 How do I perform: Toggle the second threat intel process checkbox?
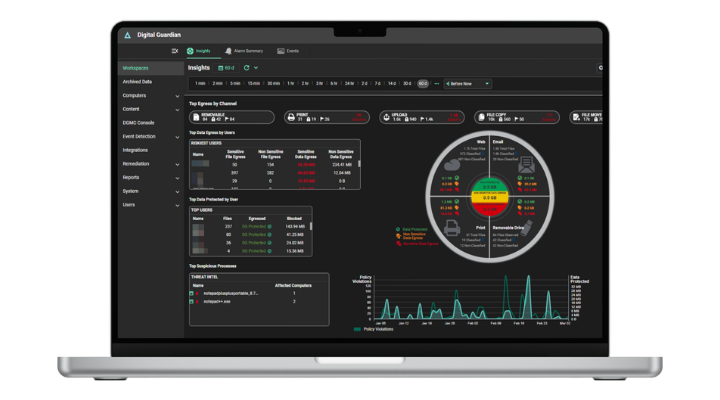[x=193, y=300]
